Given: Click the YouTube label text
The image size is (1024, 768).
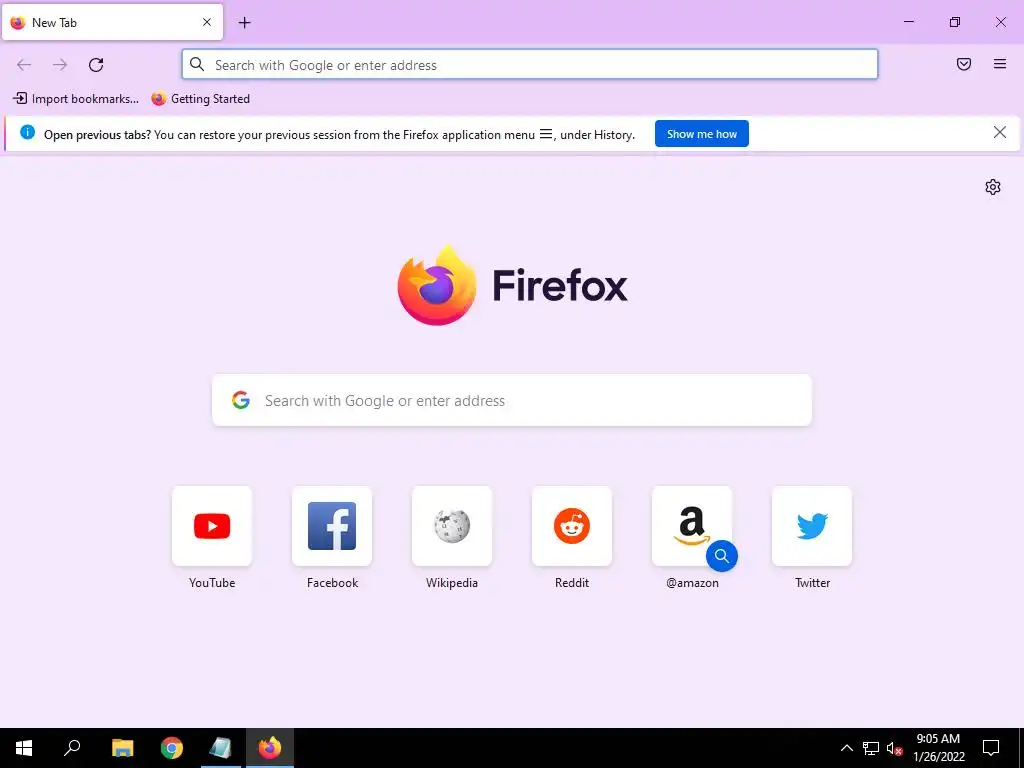Looking at the screenshot, I should [x=212, y=583].
